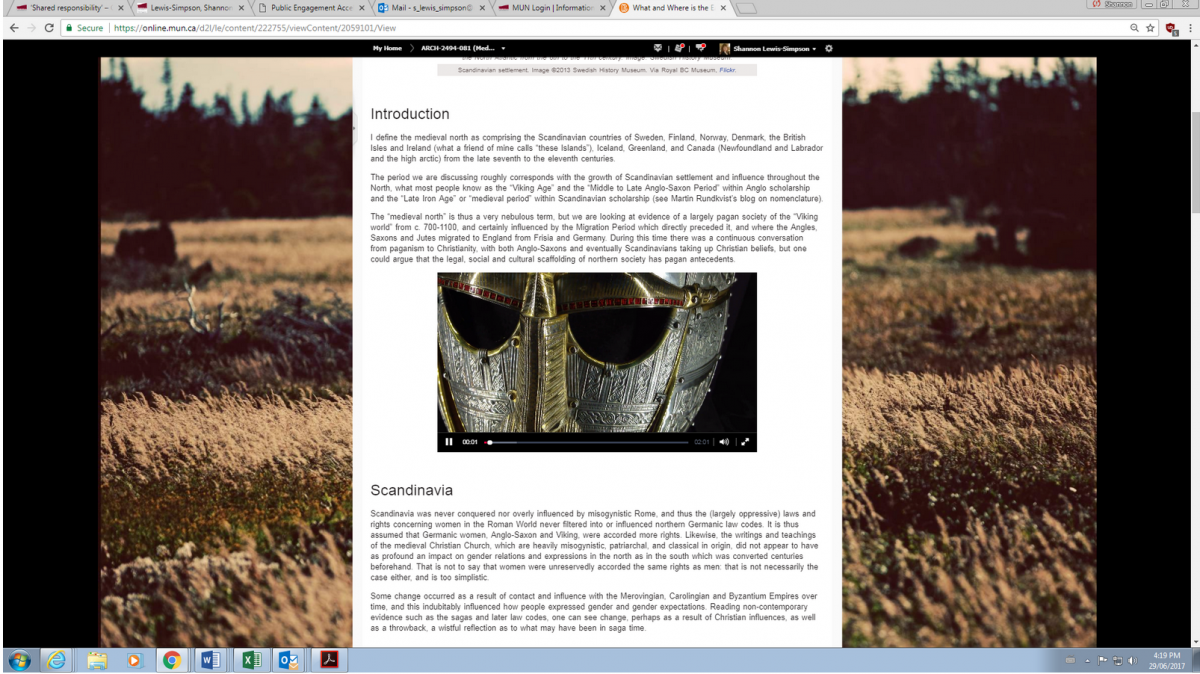Seek along the video progress bar
The height and width of the screenshot is (674, 1200).
click(587, 442)
